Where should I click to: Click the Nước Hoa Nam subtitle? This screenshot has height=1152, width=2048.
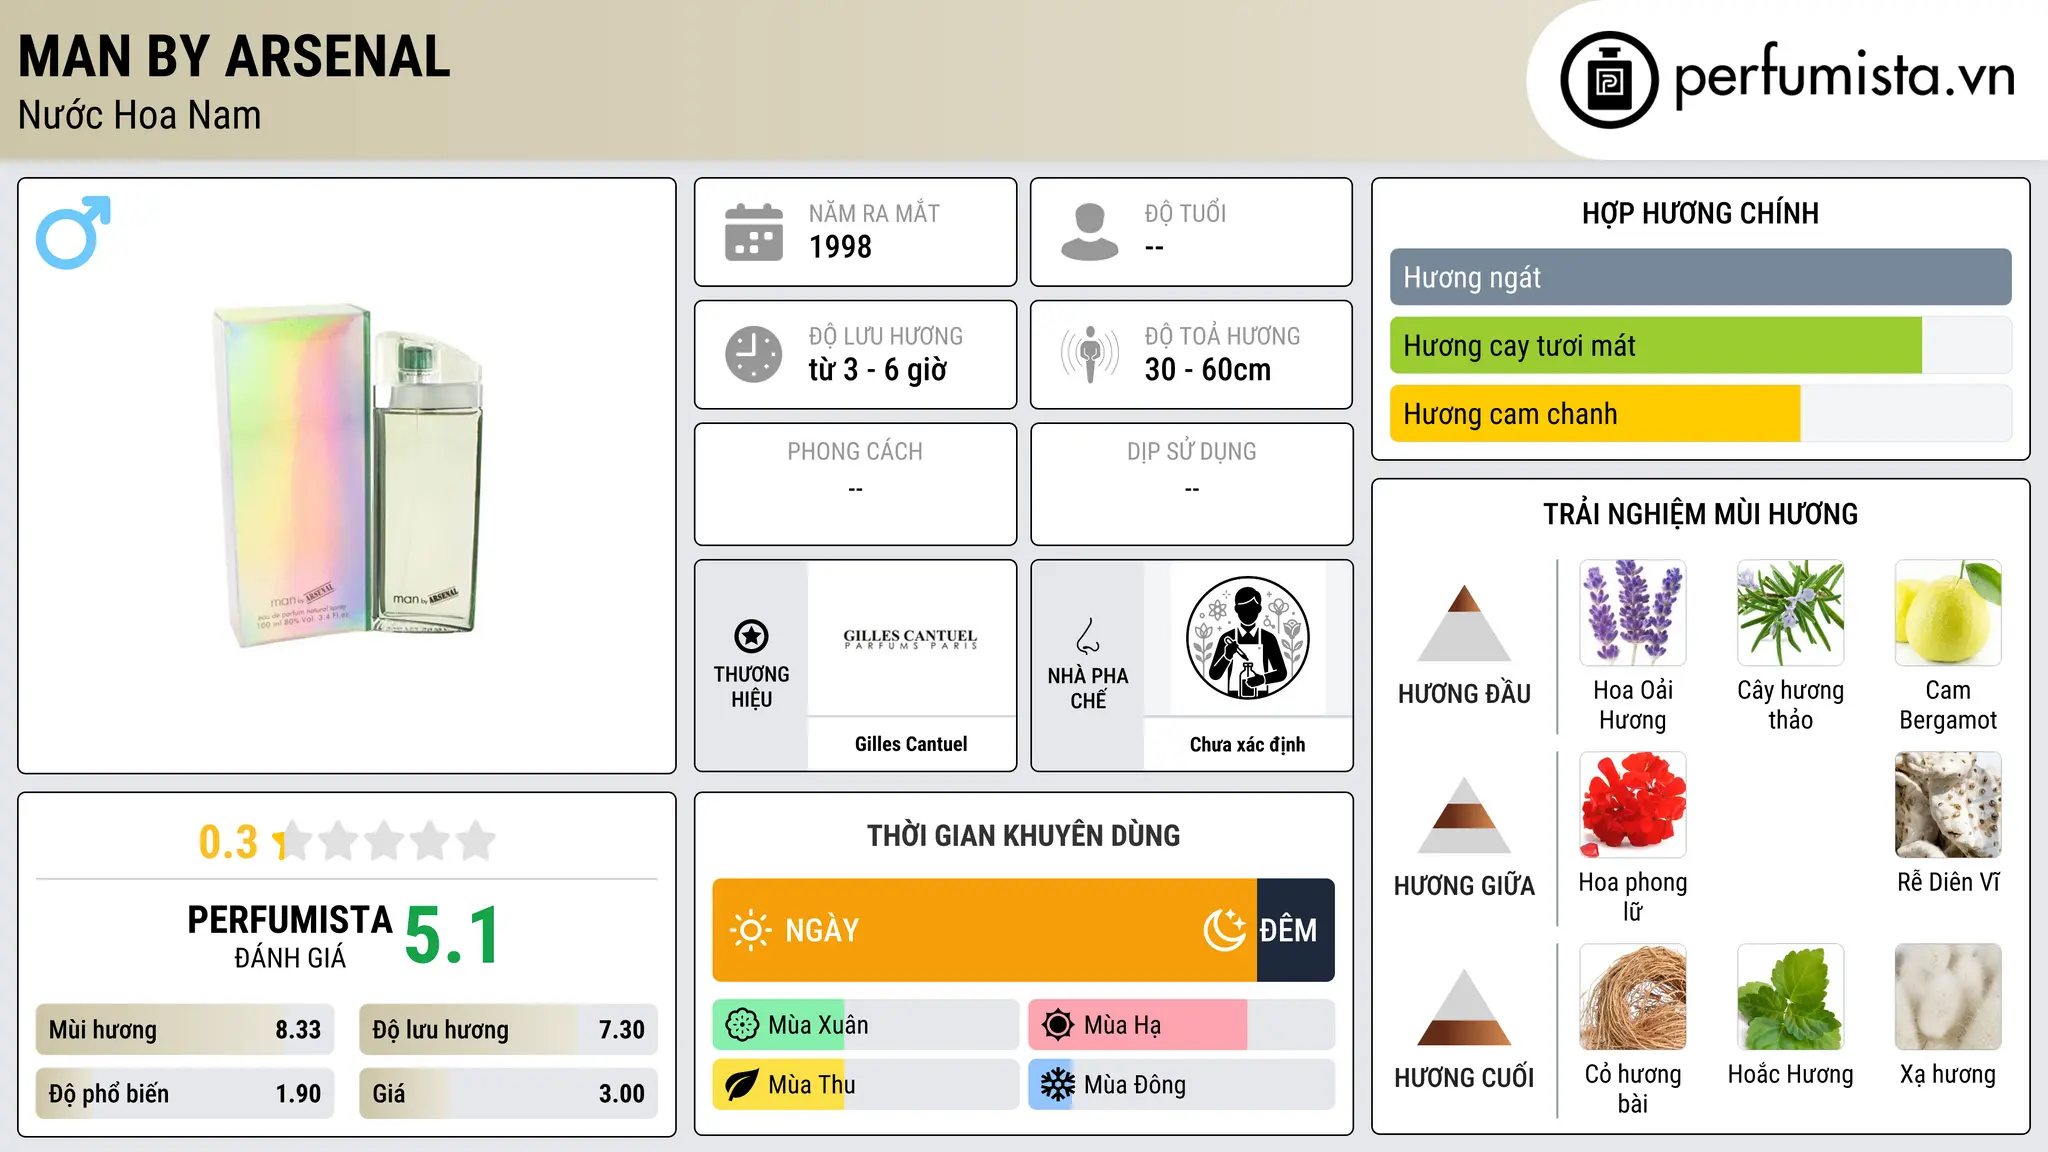pyautogui.click(x=139, y=115)
